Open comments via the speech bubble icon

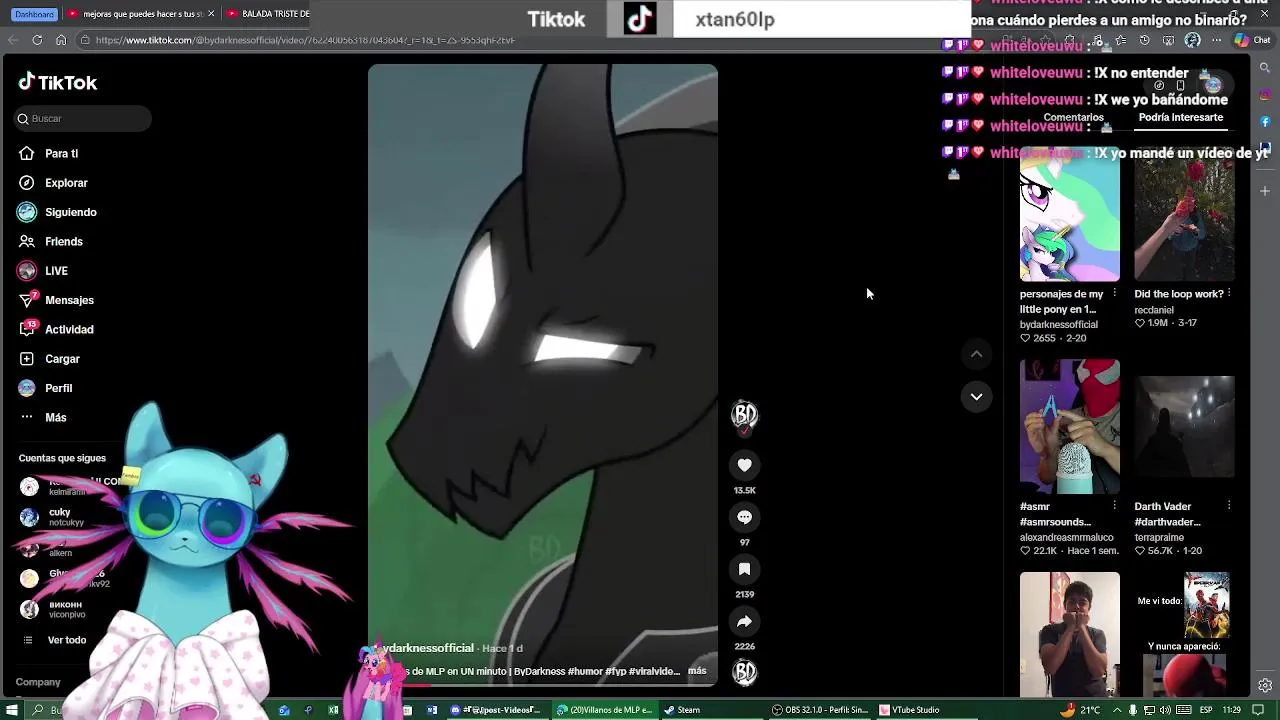point(744,517)
